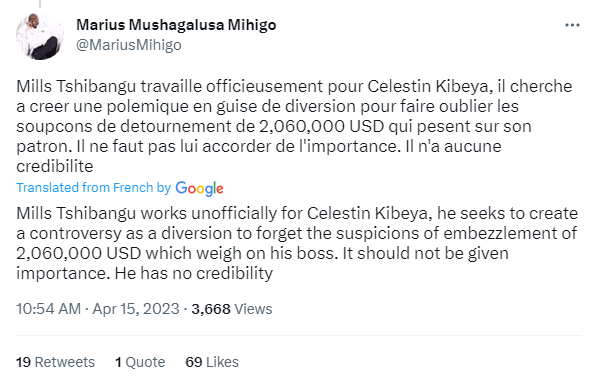Show the 19 Retweets list

(55, 362)
